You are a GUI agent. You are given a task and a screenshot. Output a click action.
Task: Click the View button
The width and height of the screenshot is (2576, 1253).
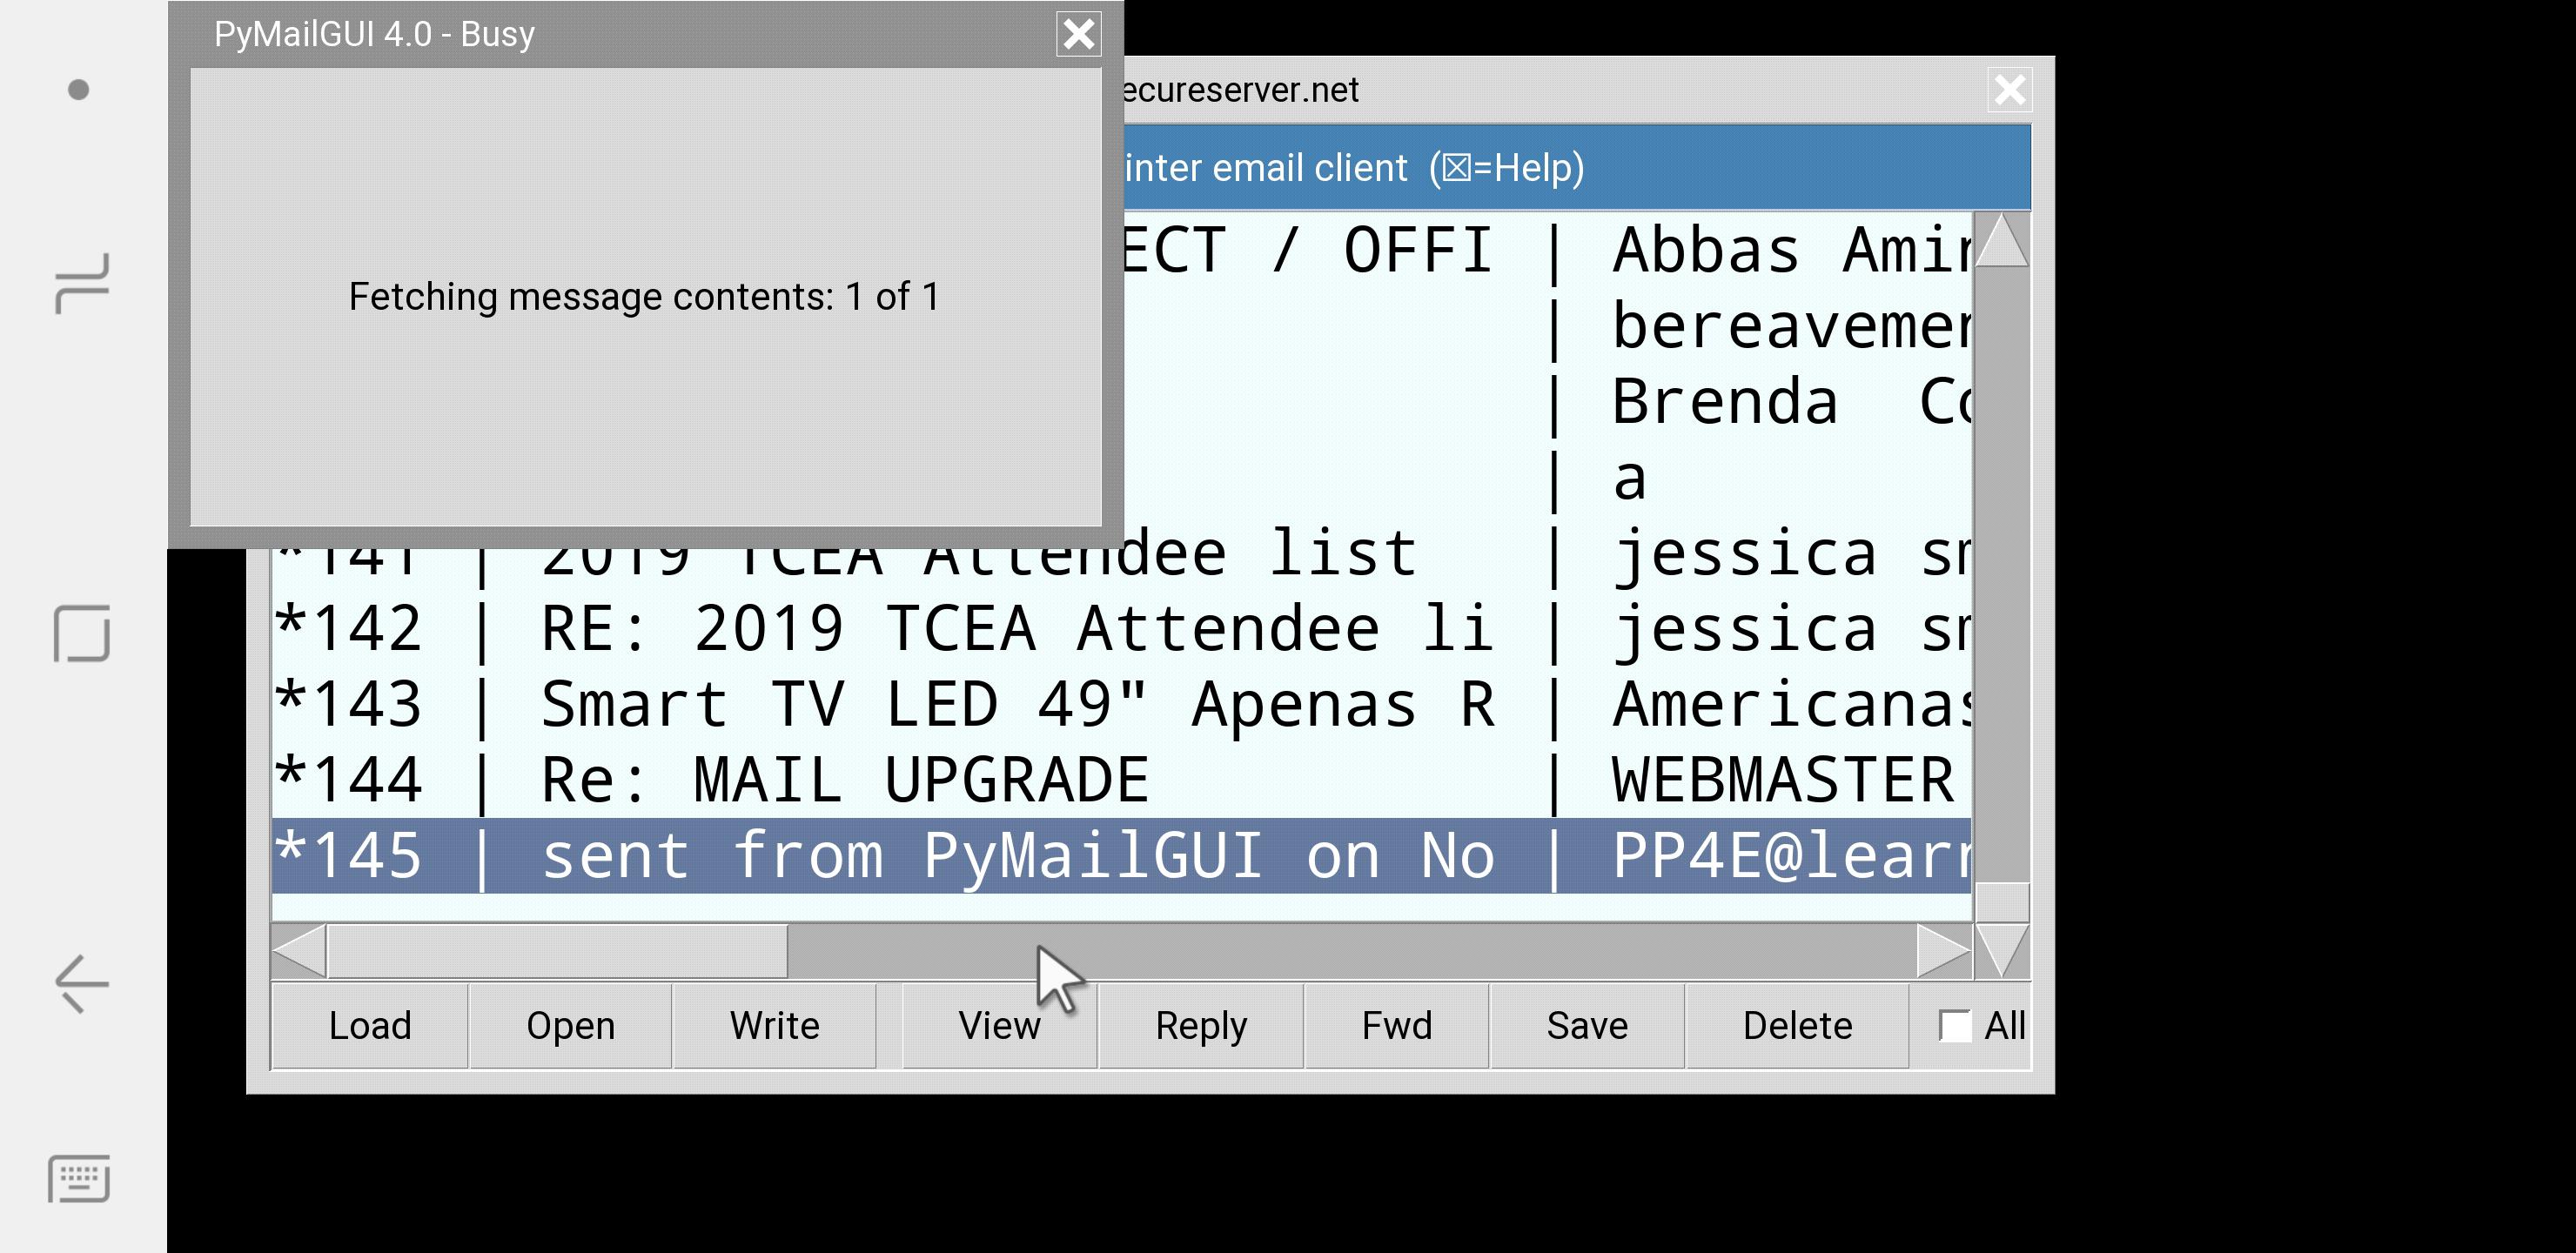click(x=998, y=1026)
